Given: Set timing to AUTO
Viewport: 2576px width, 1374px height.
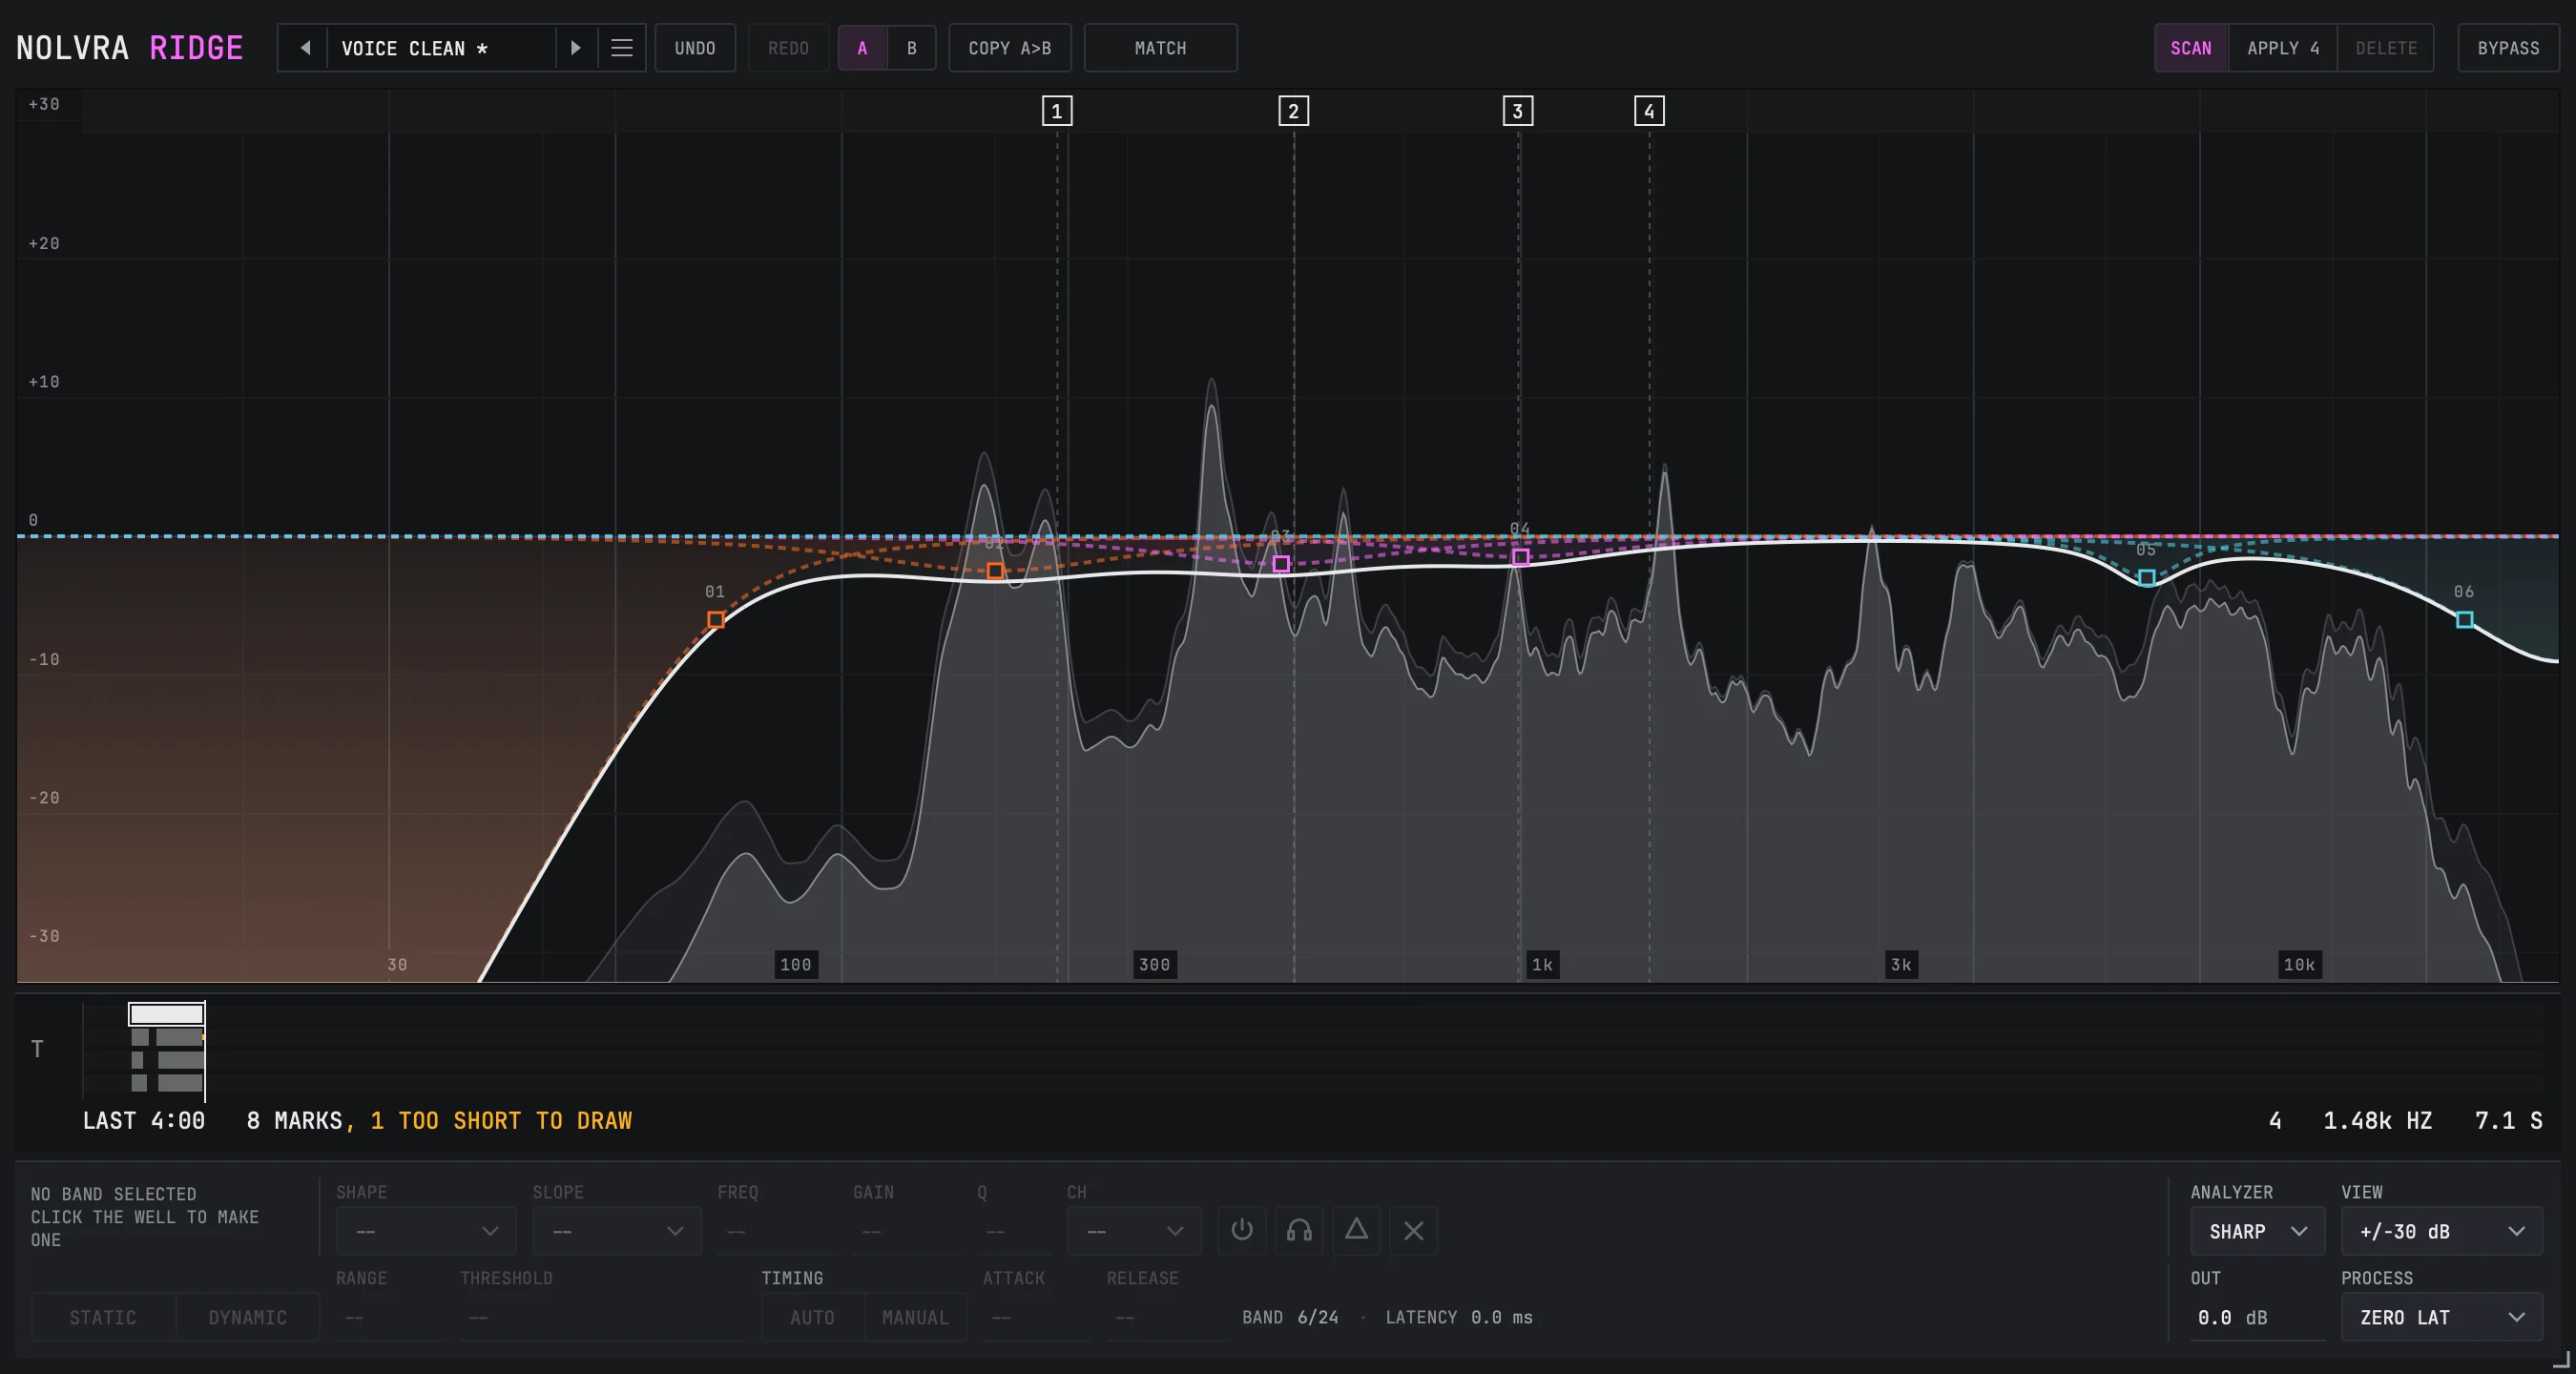Looking at the screenshot, I should click(812, 1317).
